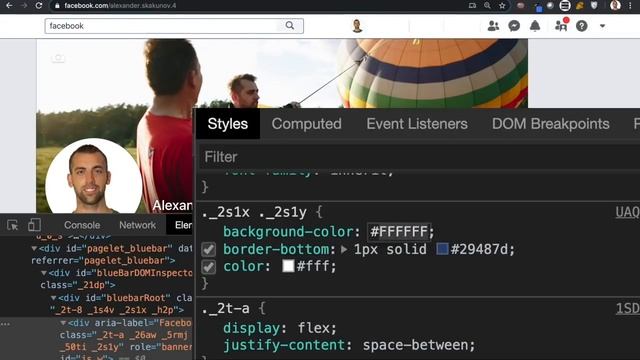Uncheck the color property checkbox
Viewport: 640px width, 360px height.
coord(209,267)
